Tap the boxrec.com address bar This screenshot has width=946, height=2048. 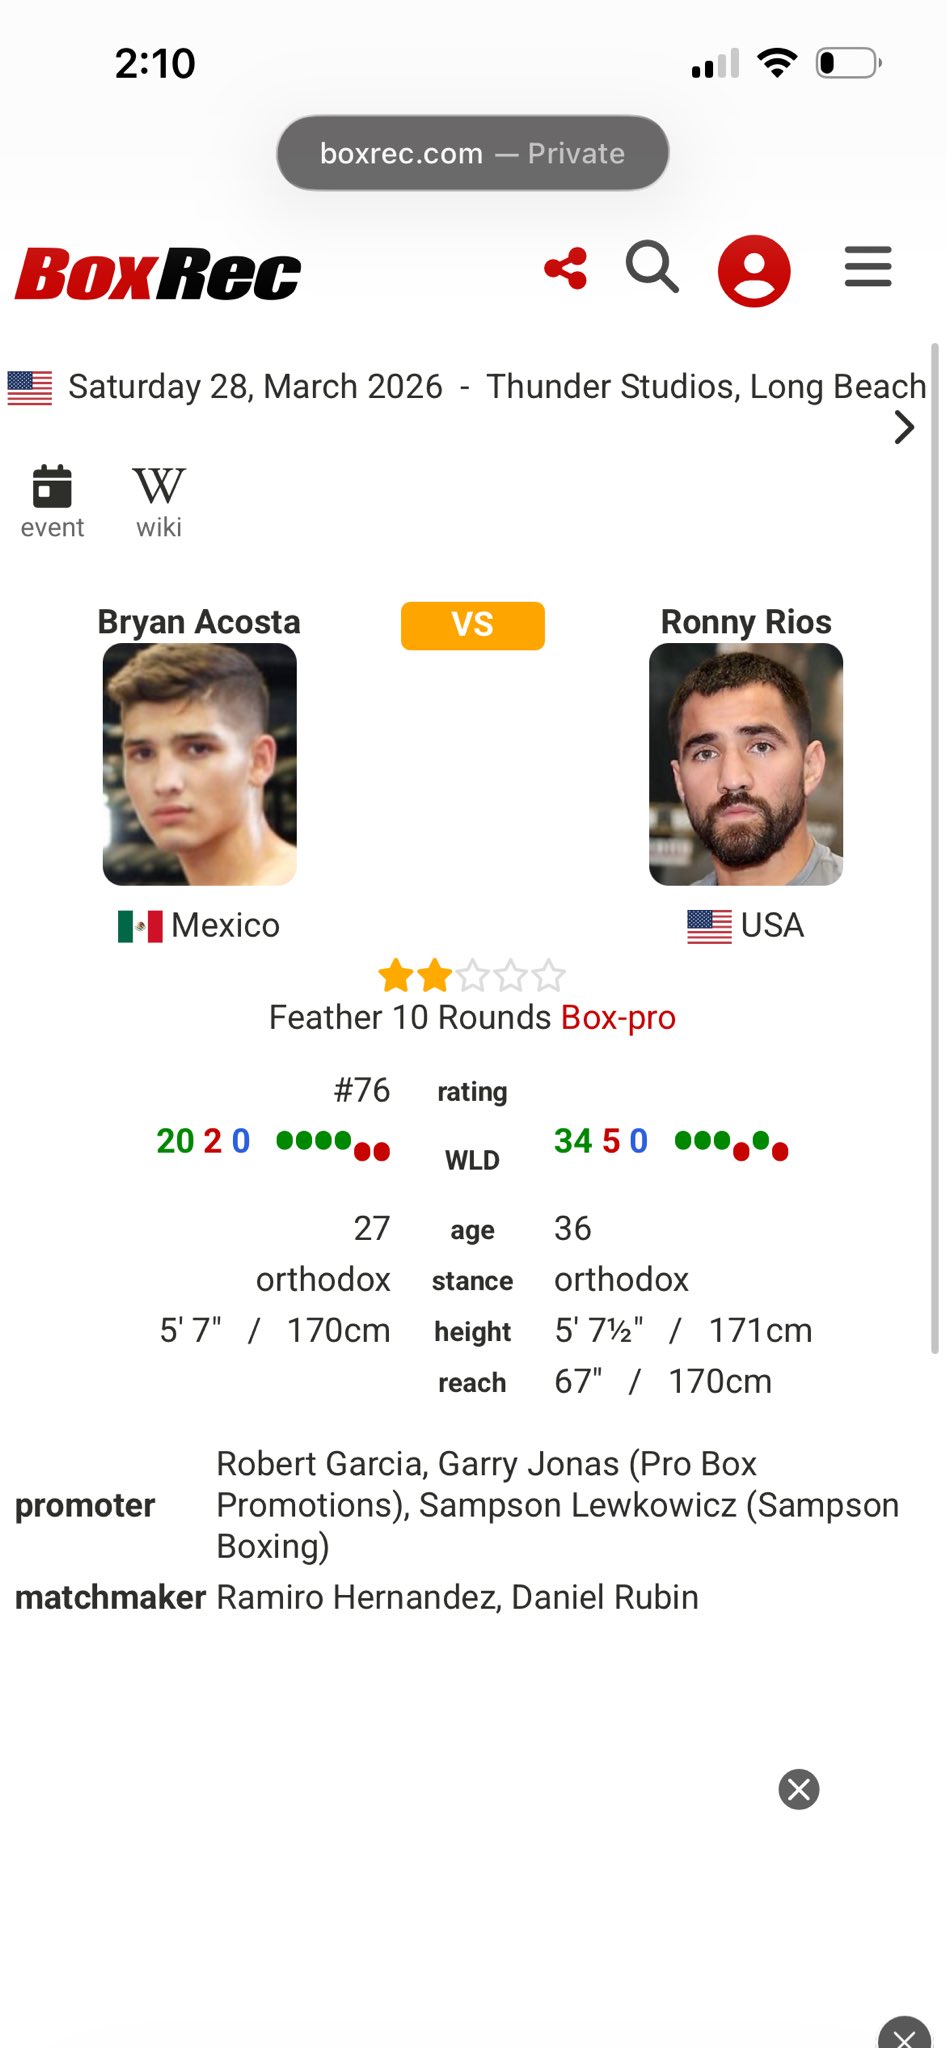[x=472, y=153]
